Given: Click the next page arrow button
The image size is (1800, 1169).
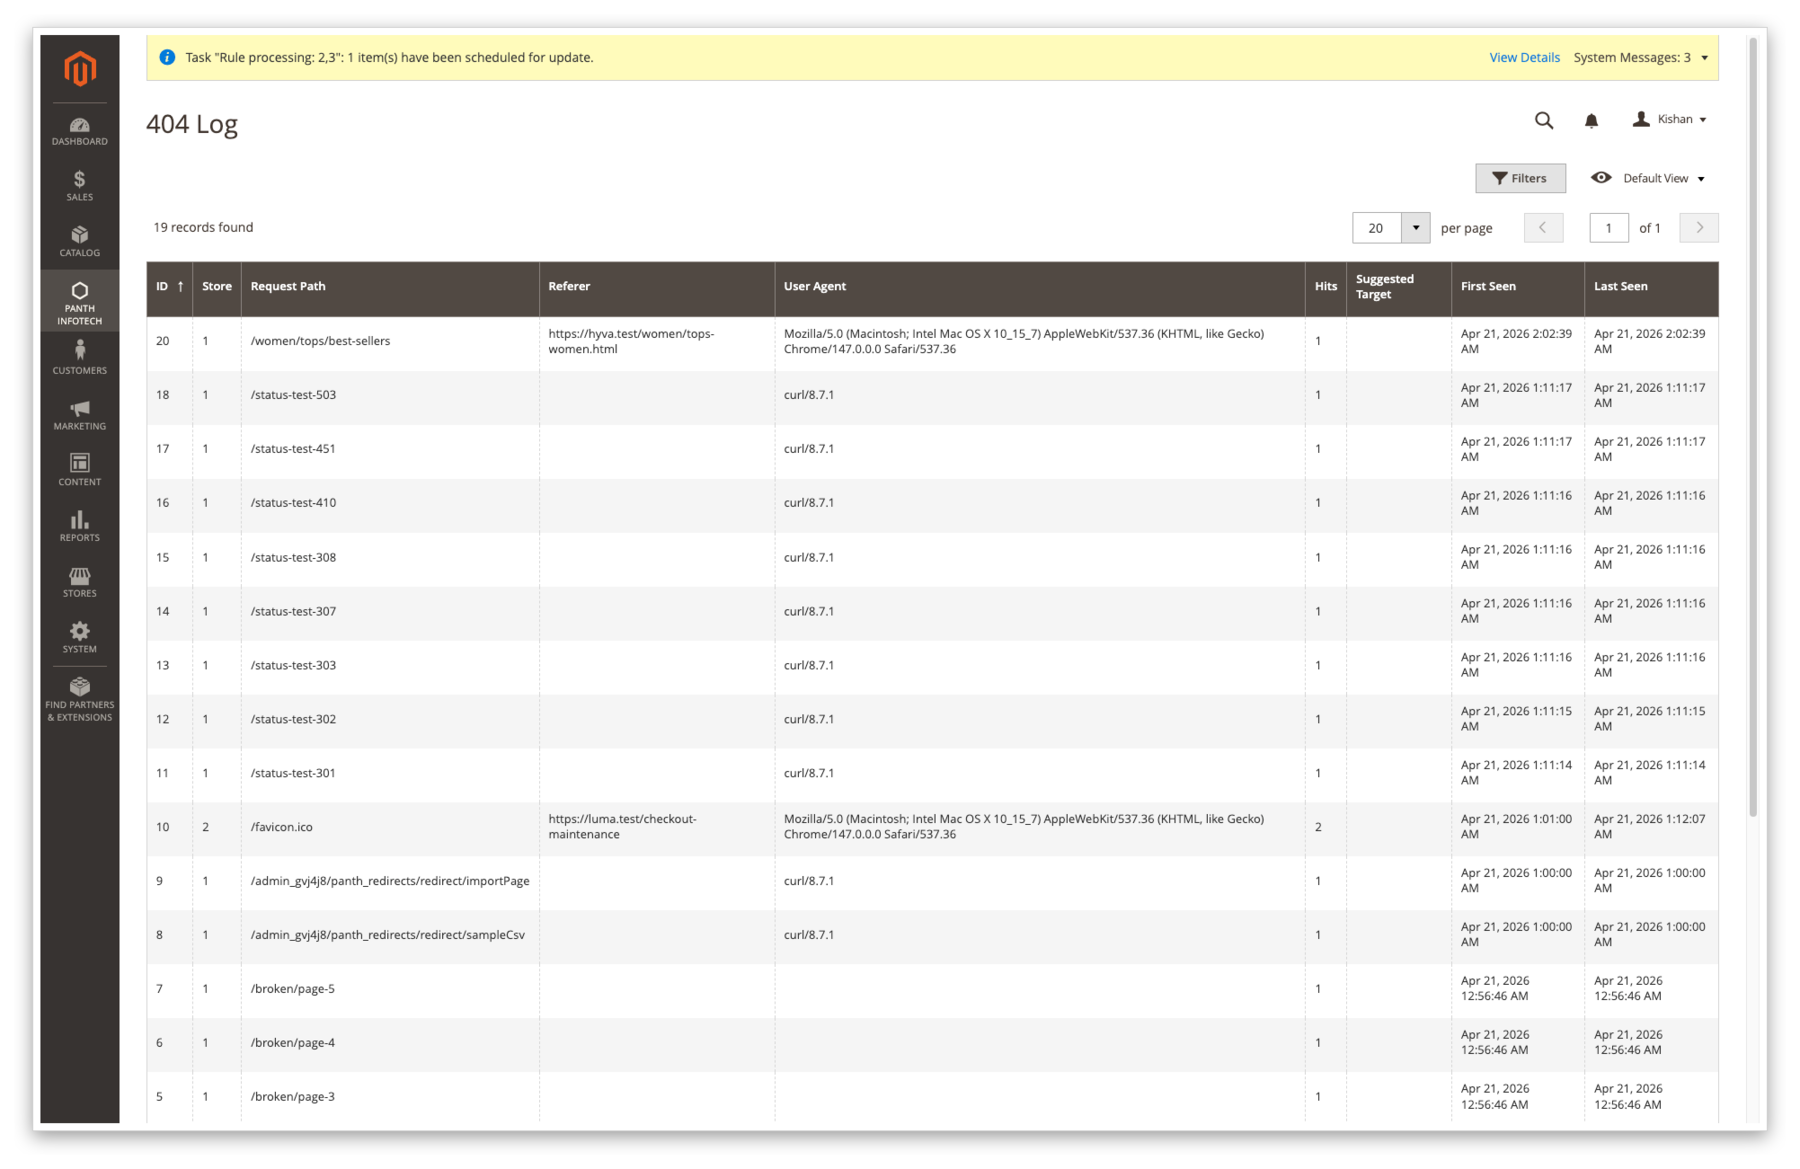Looking at the screenshot, I should tap(1698, 228).
